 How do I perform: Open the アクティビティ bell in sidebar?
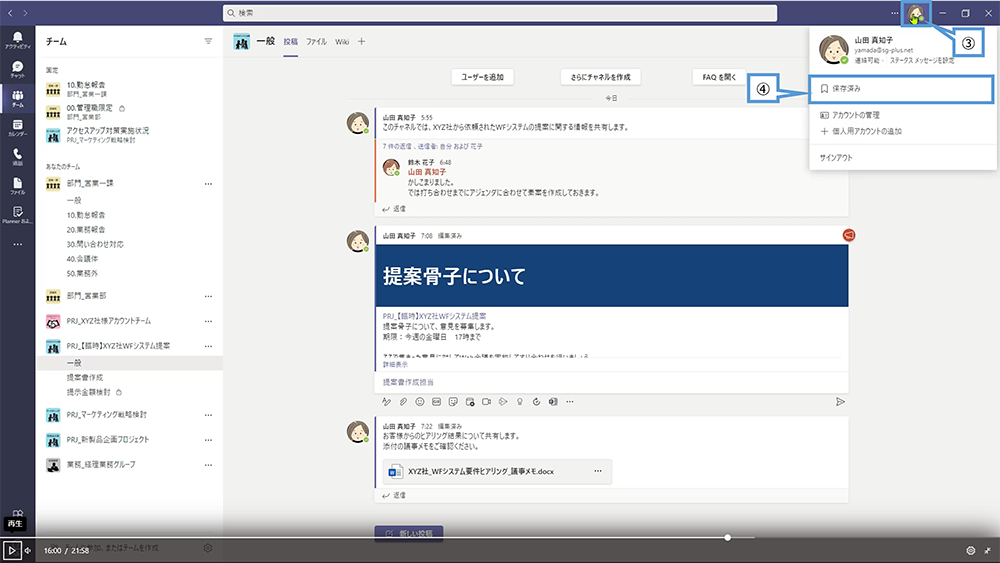click(16, 39)
